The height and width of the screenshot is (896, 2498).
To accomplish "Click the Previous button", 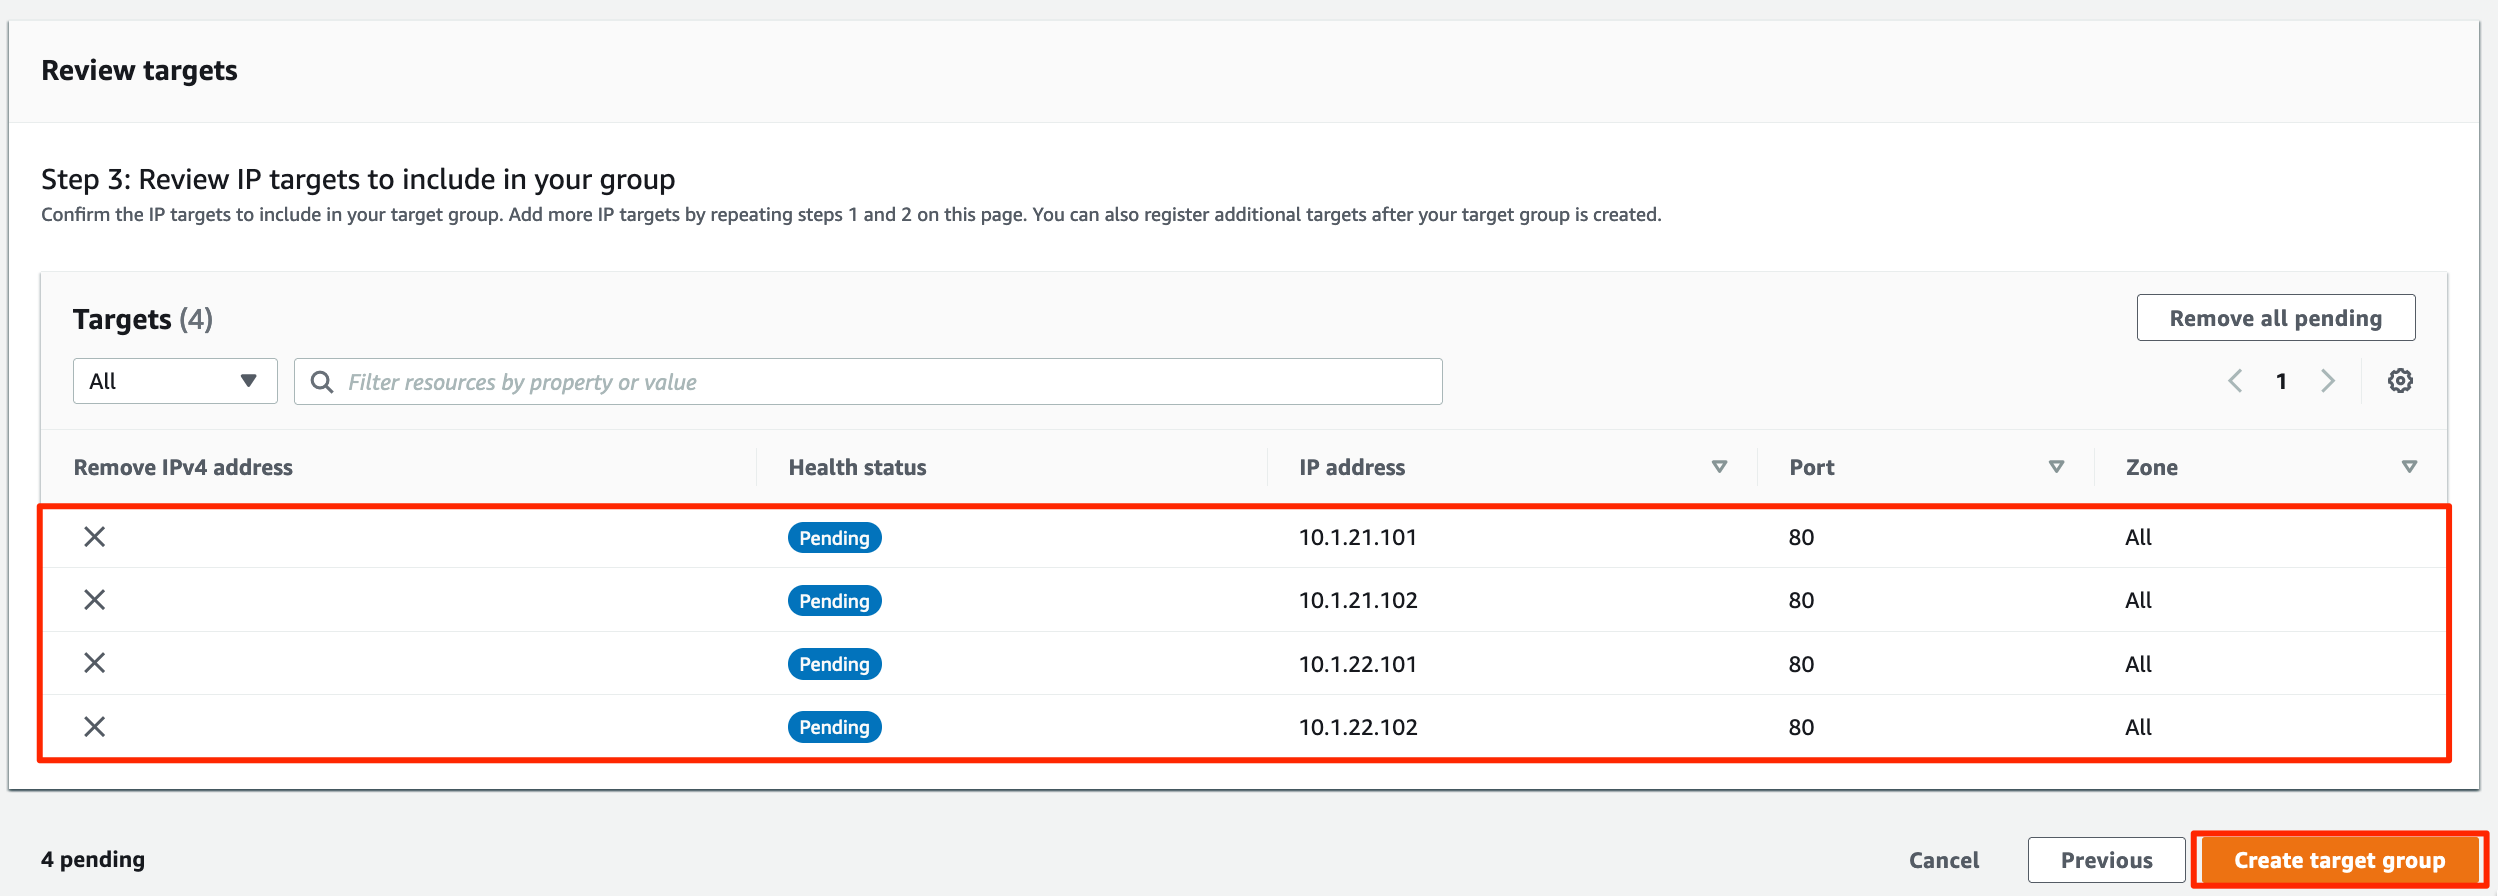I will point(2107,860).
